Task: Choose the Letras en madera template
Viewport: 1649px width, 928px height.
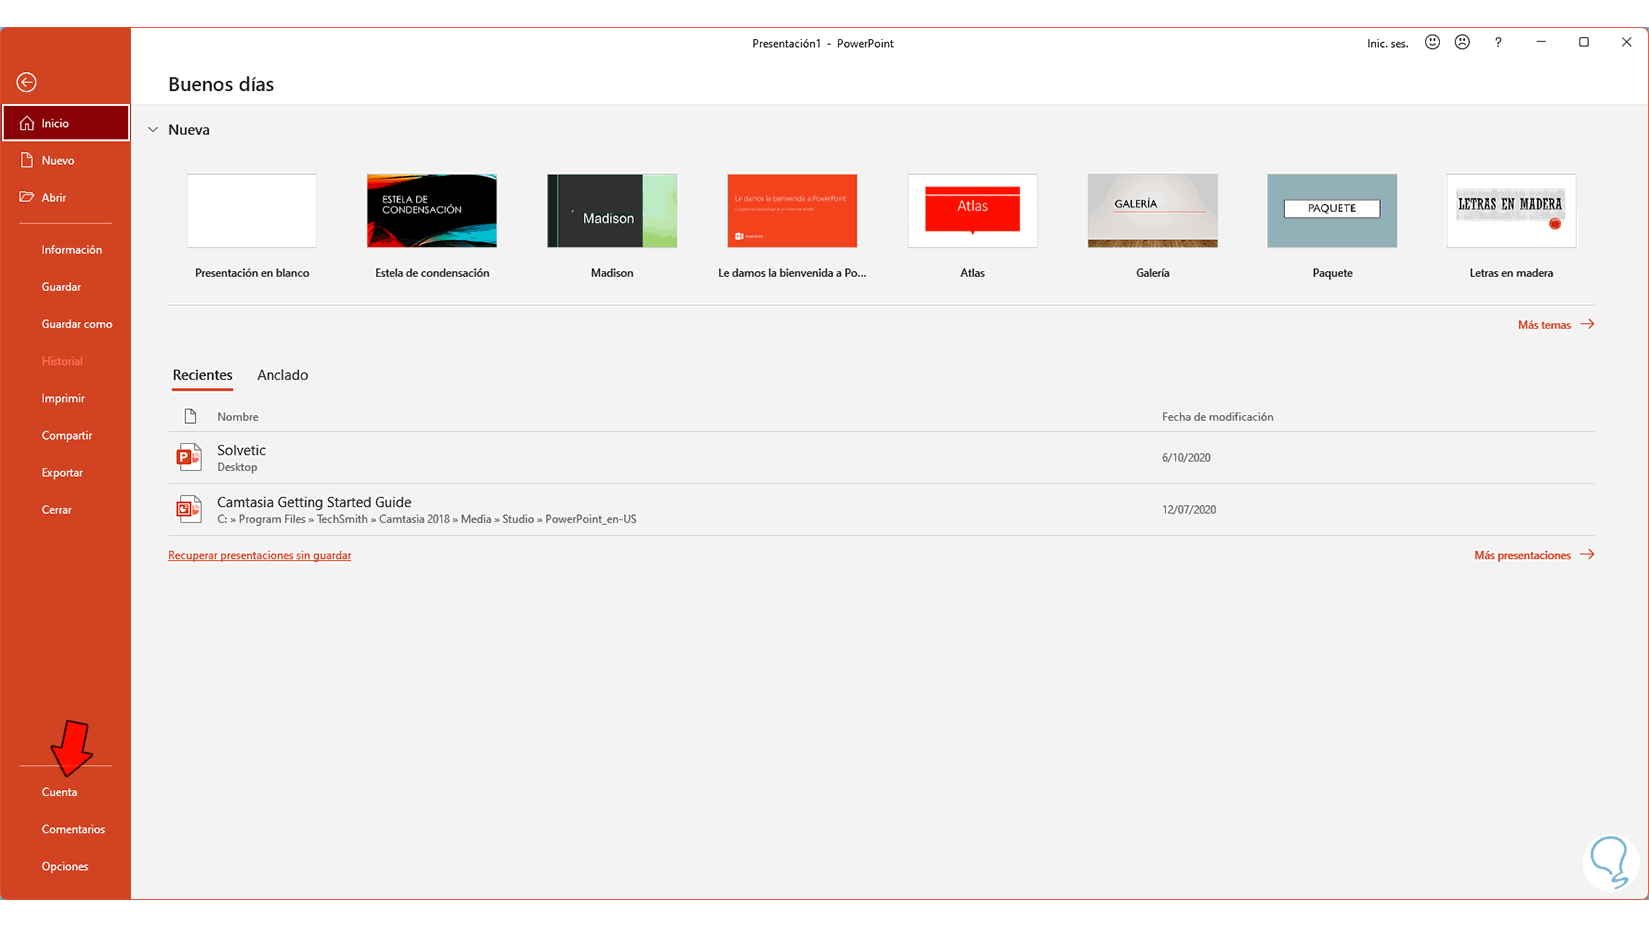Action: point(1511,211)
